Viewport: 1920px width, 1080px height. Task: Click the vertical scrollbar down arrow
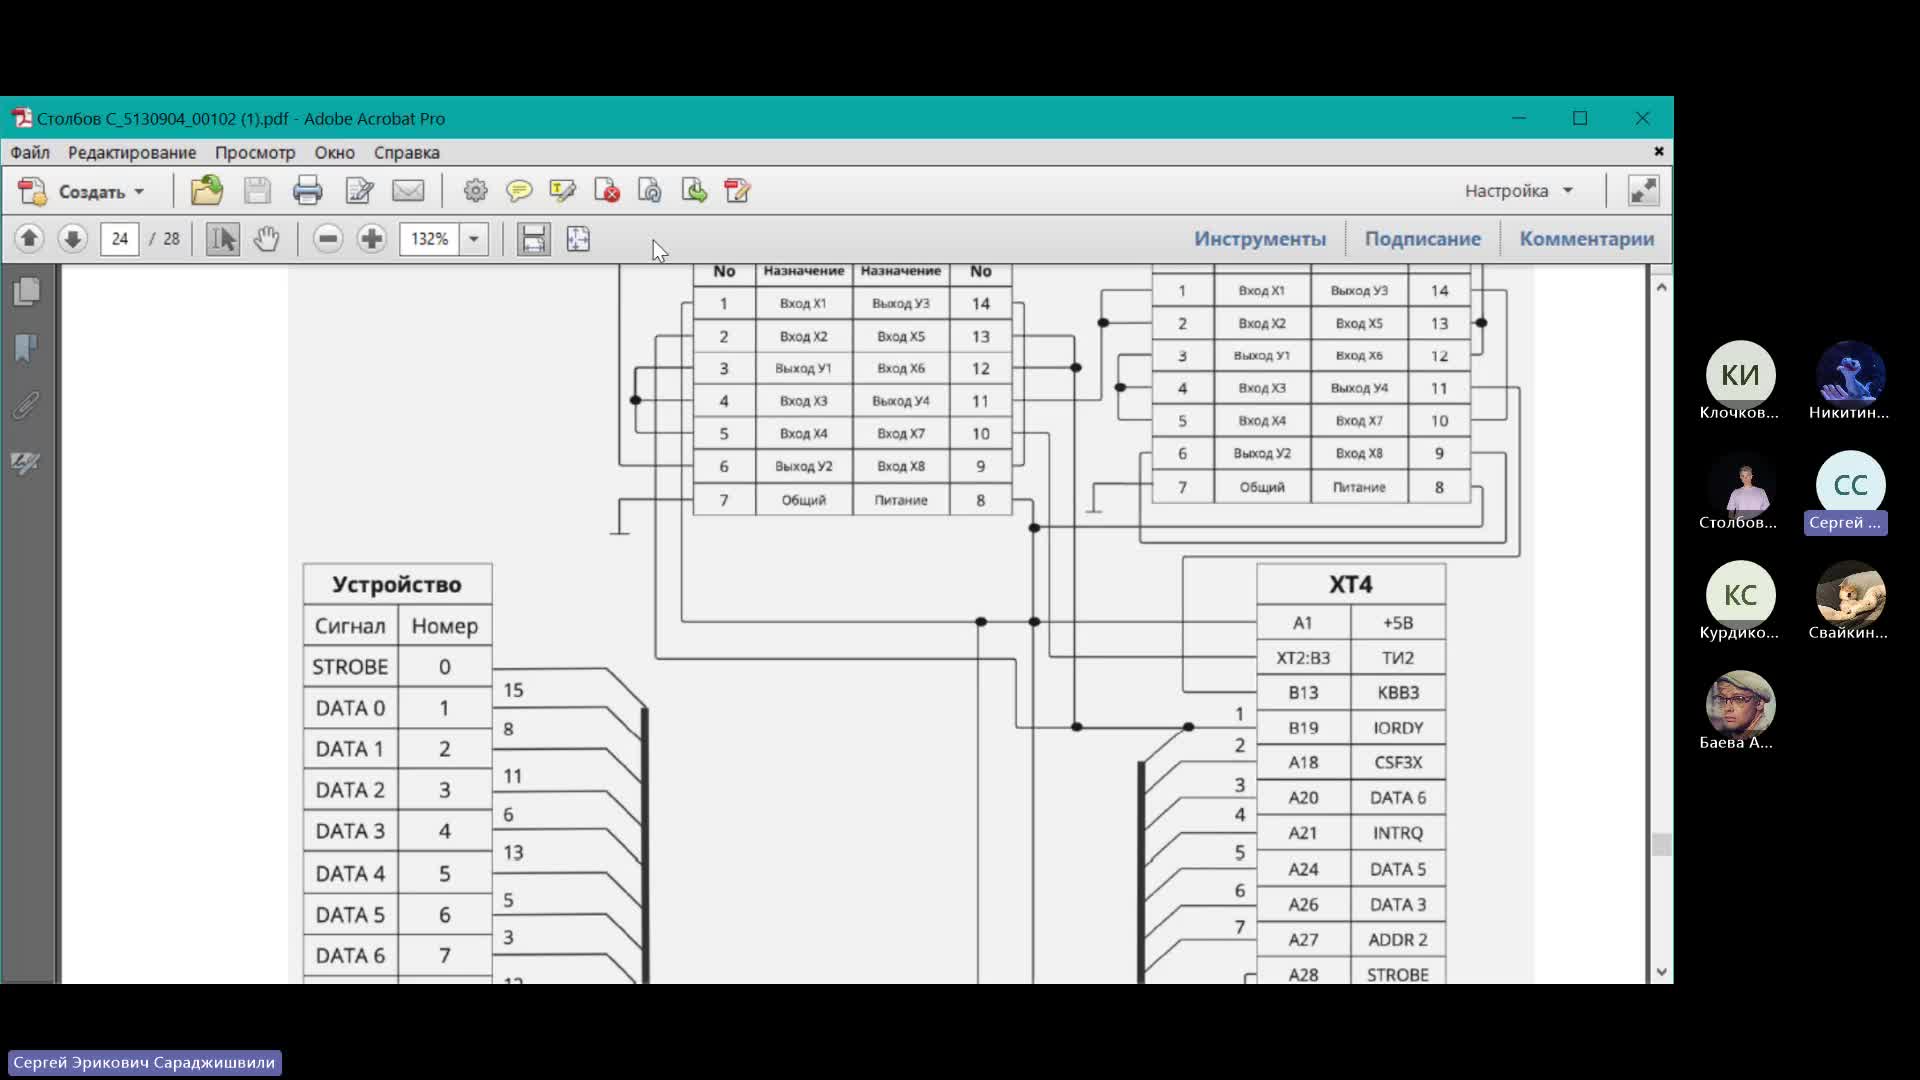(1661, 971)
